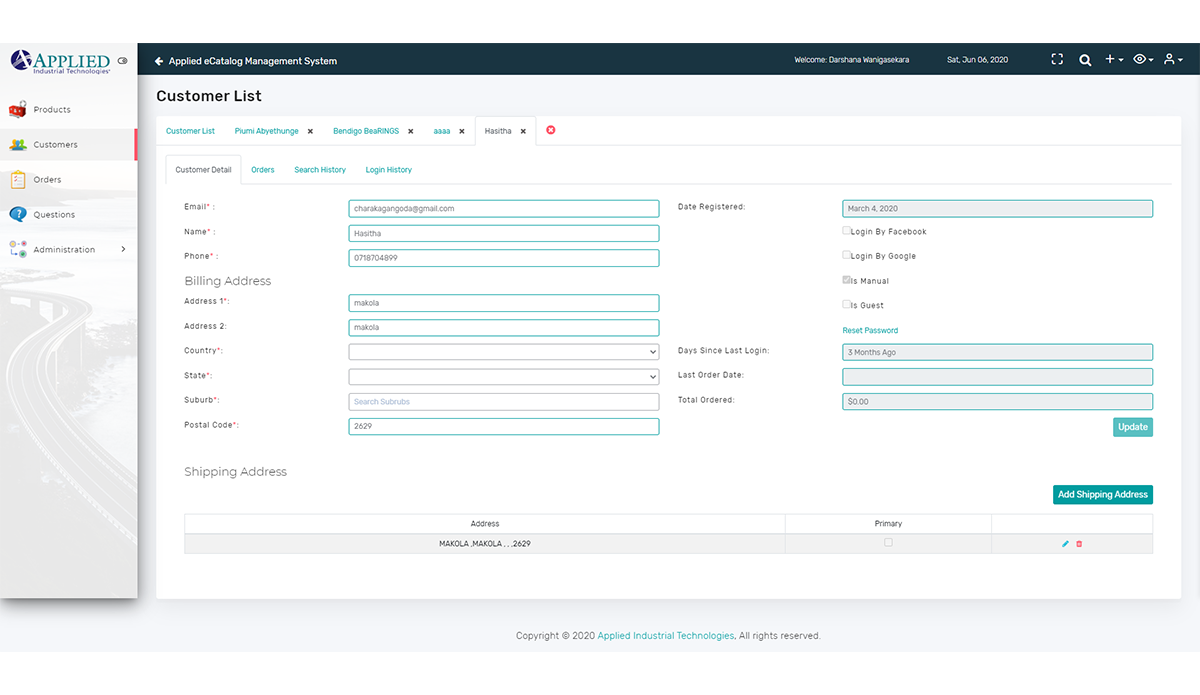This screenshot has height=695, width=1200.
Task: Enable Login By Facebook checkbox
Action: coord(847,231)
